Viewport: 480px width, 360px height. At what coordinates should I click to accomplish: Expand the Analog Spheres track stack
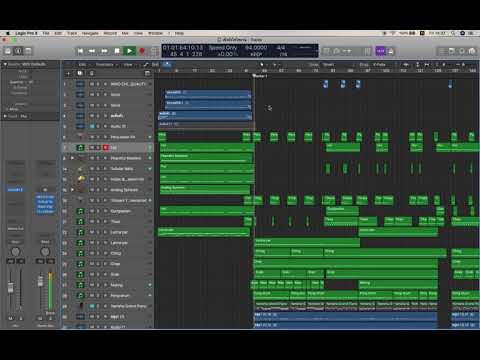pos(72,190)
